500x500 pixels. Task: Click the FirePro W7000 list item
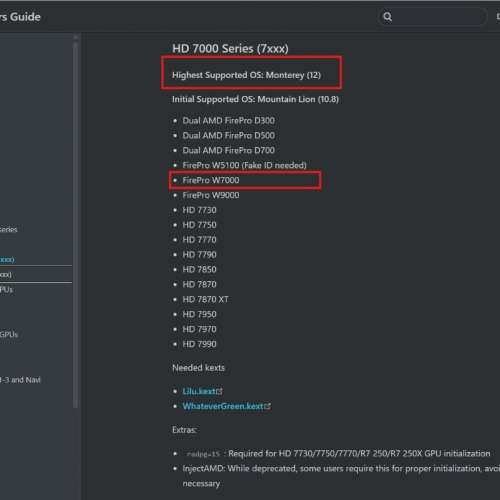(211, 180)
